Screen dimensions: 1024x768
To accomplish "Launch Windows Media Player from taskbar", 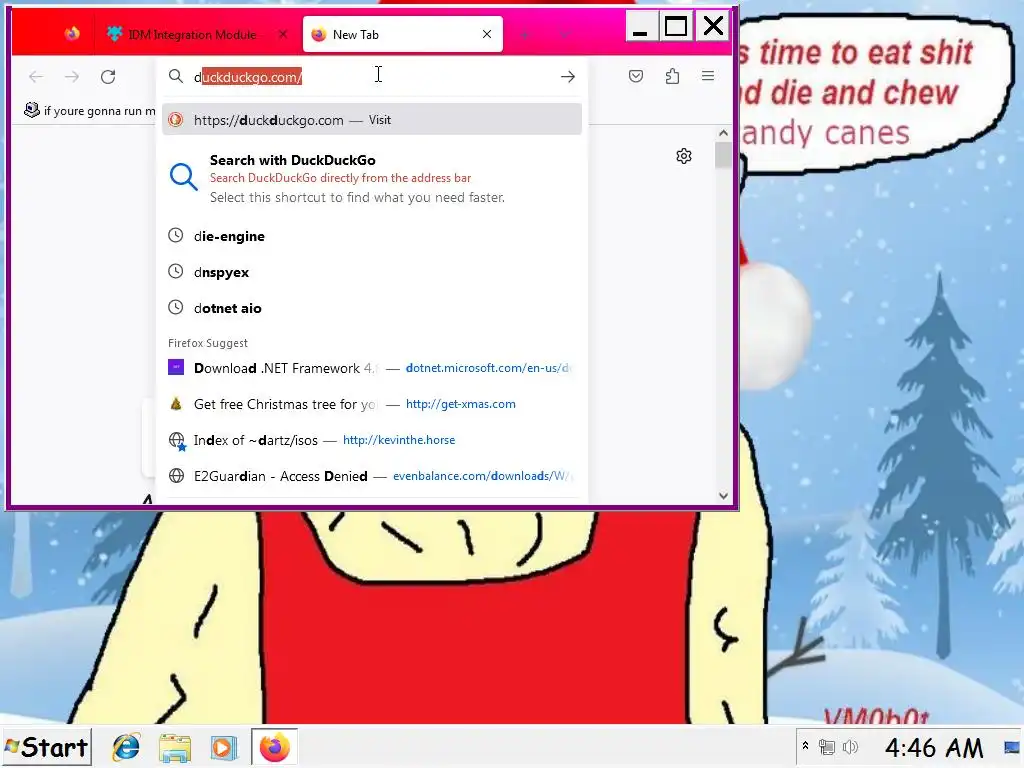I will pos(223,746).
